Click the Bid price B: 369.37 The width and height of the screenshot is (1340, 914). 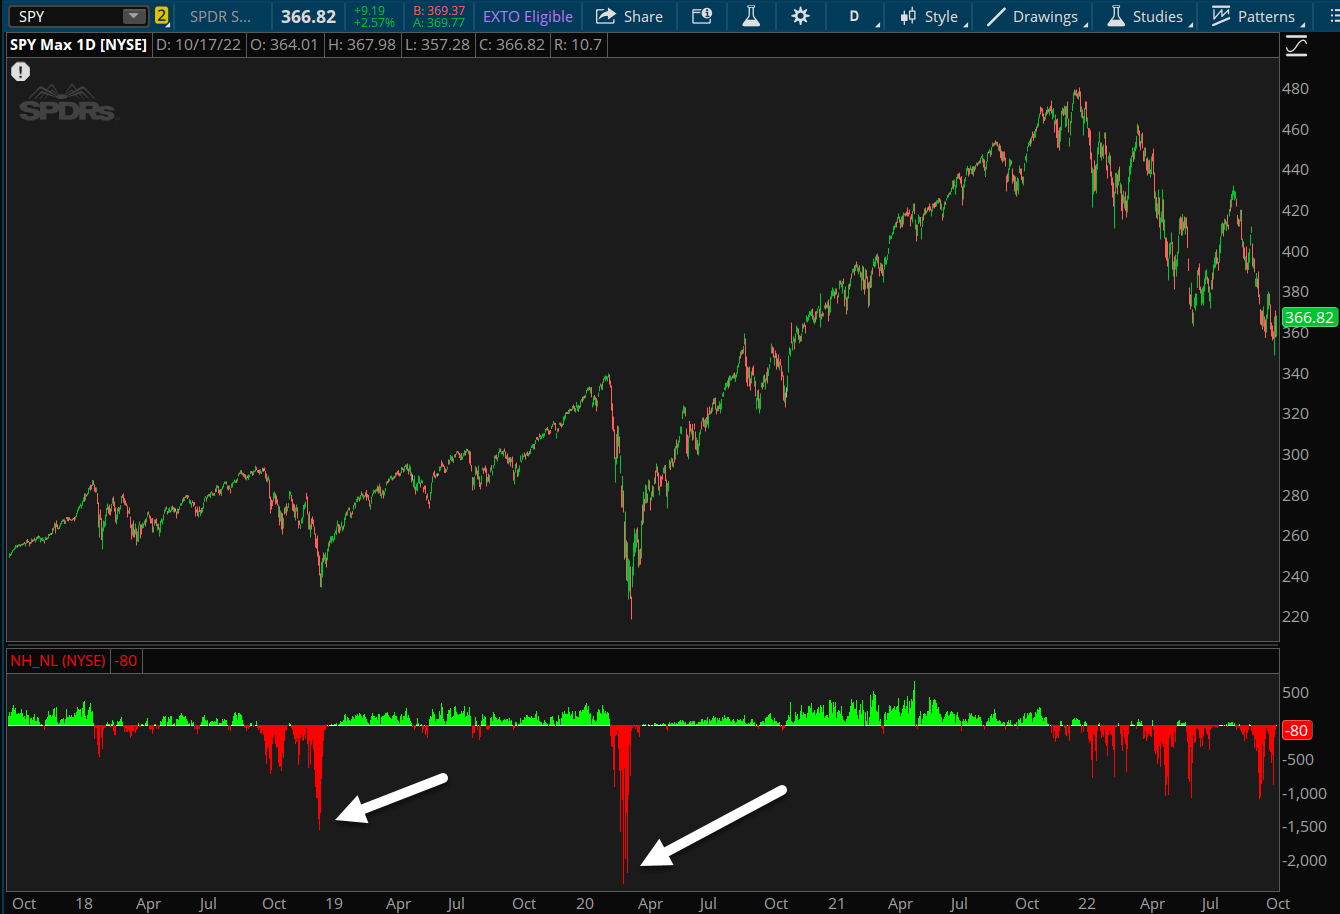[x=439, y=10]
